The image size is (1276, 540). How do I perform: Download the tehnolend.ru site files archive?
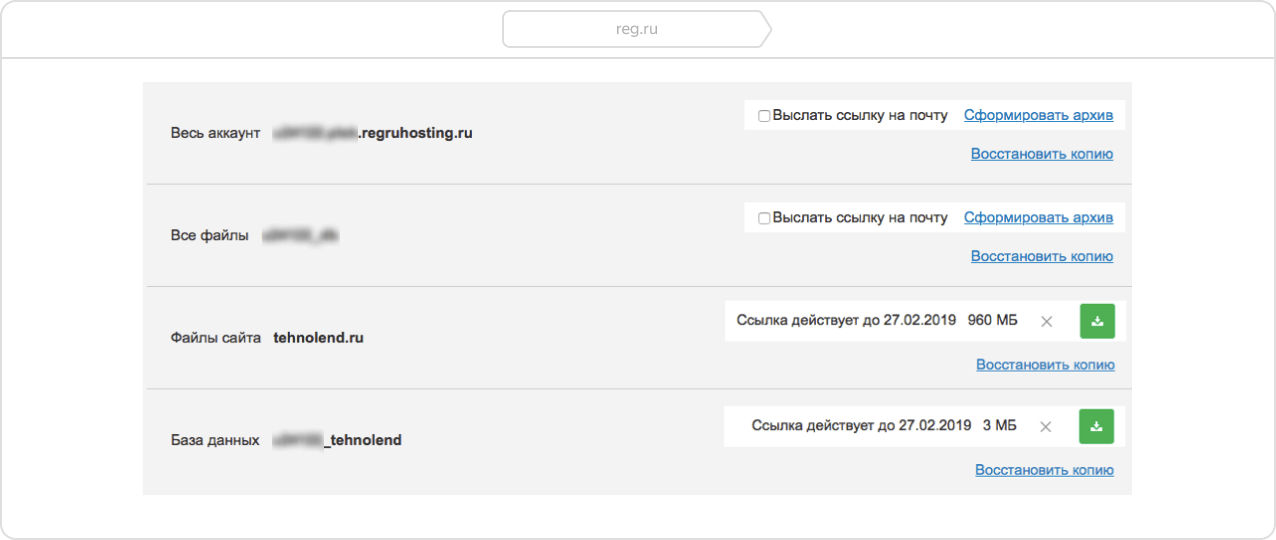click(1097, 321)
